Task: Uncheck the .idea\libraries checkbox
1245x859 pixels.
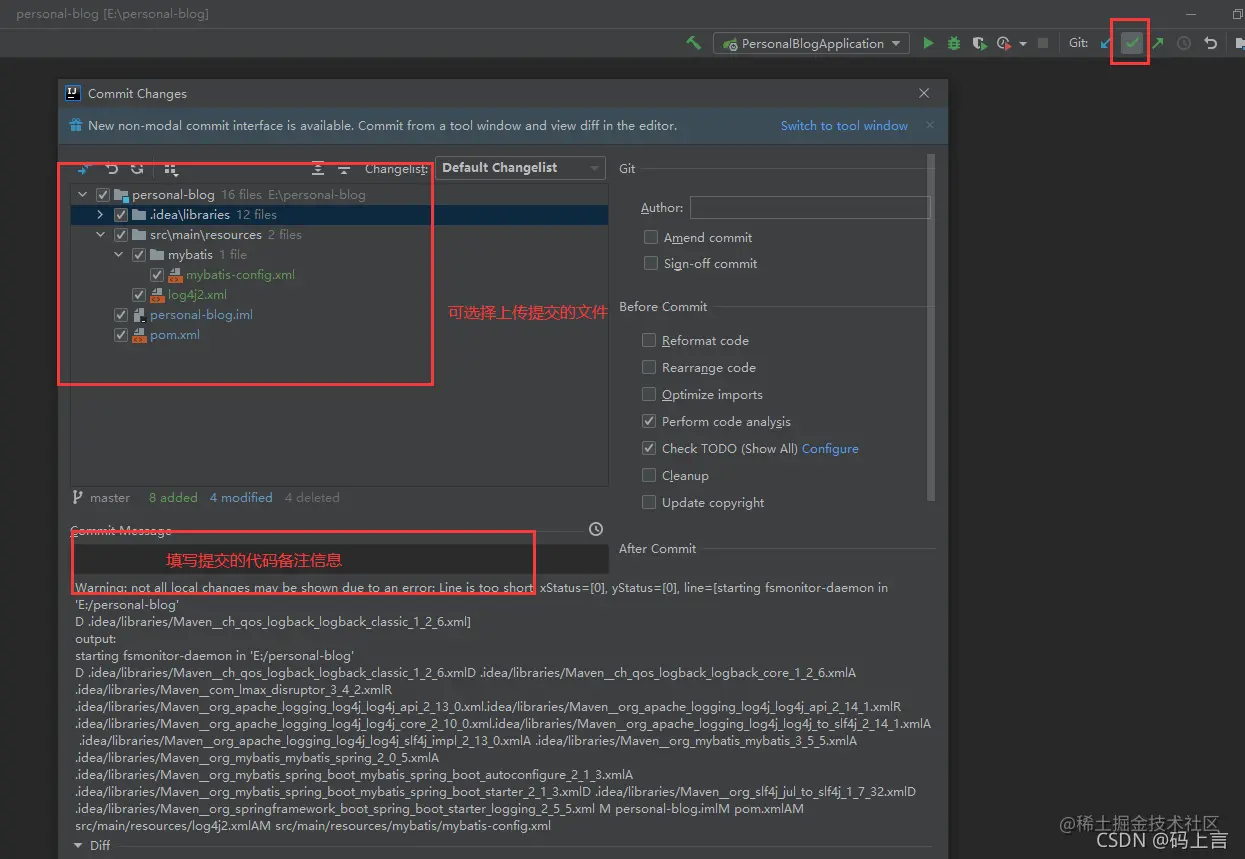Action: [x=121, y=215]
